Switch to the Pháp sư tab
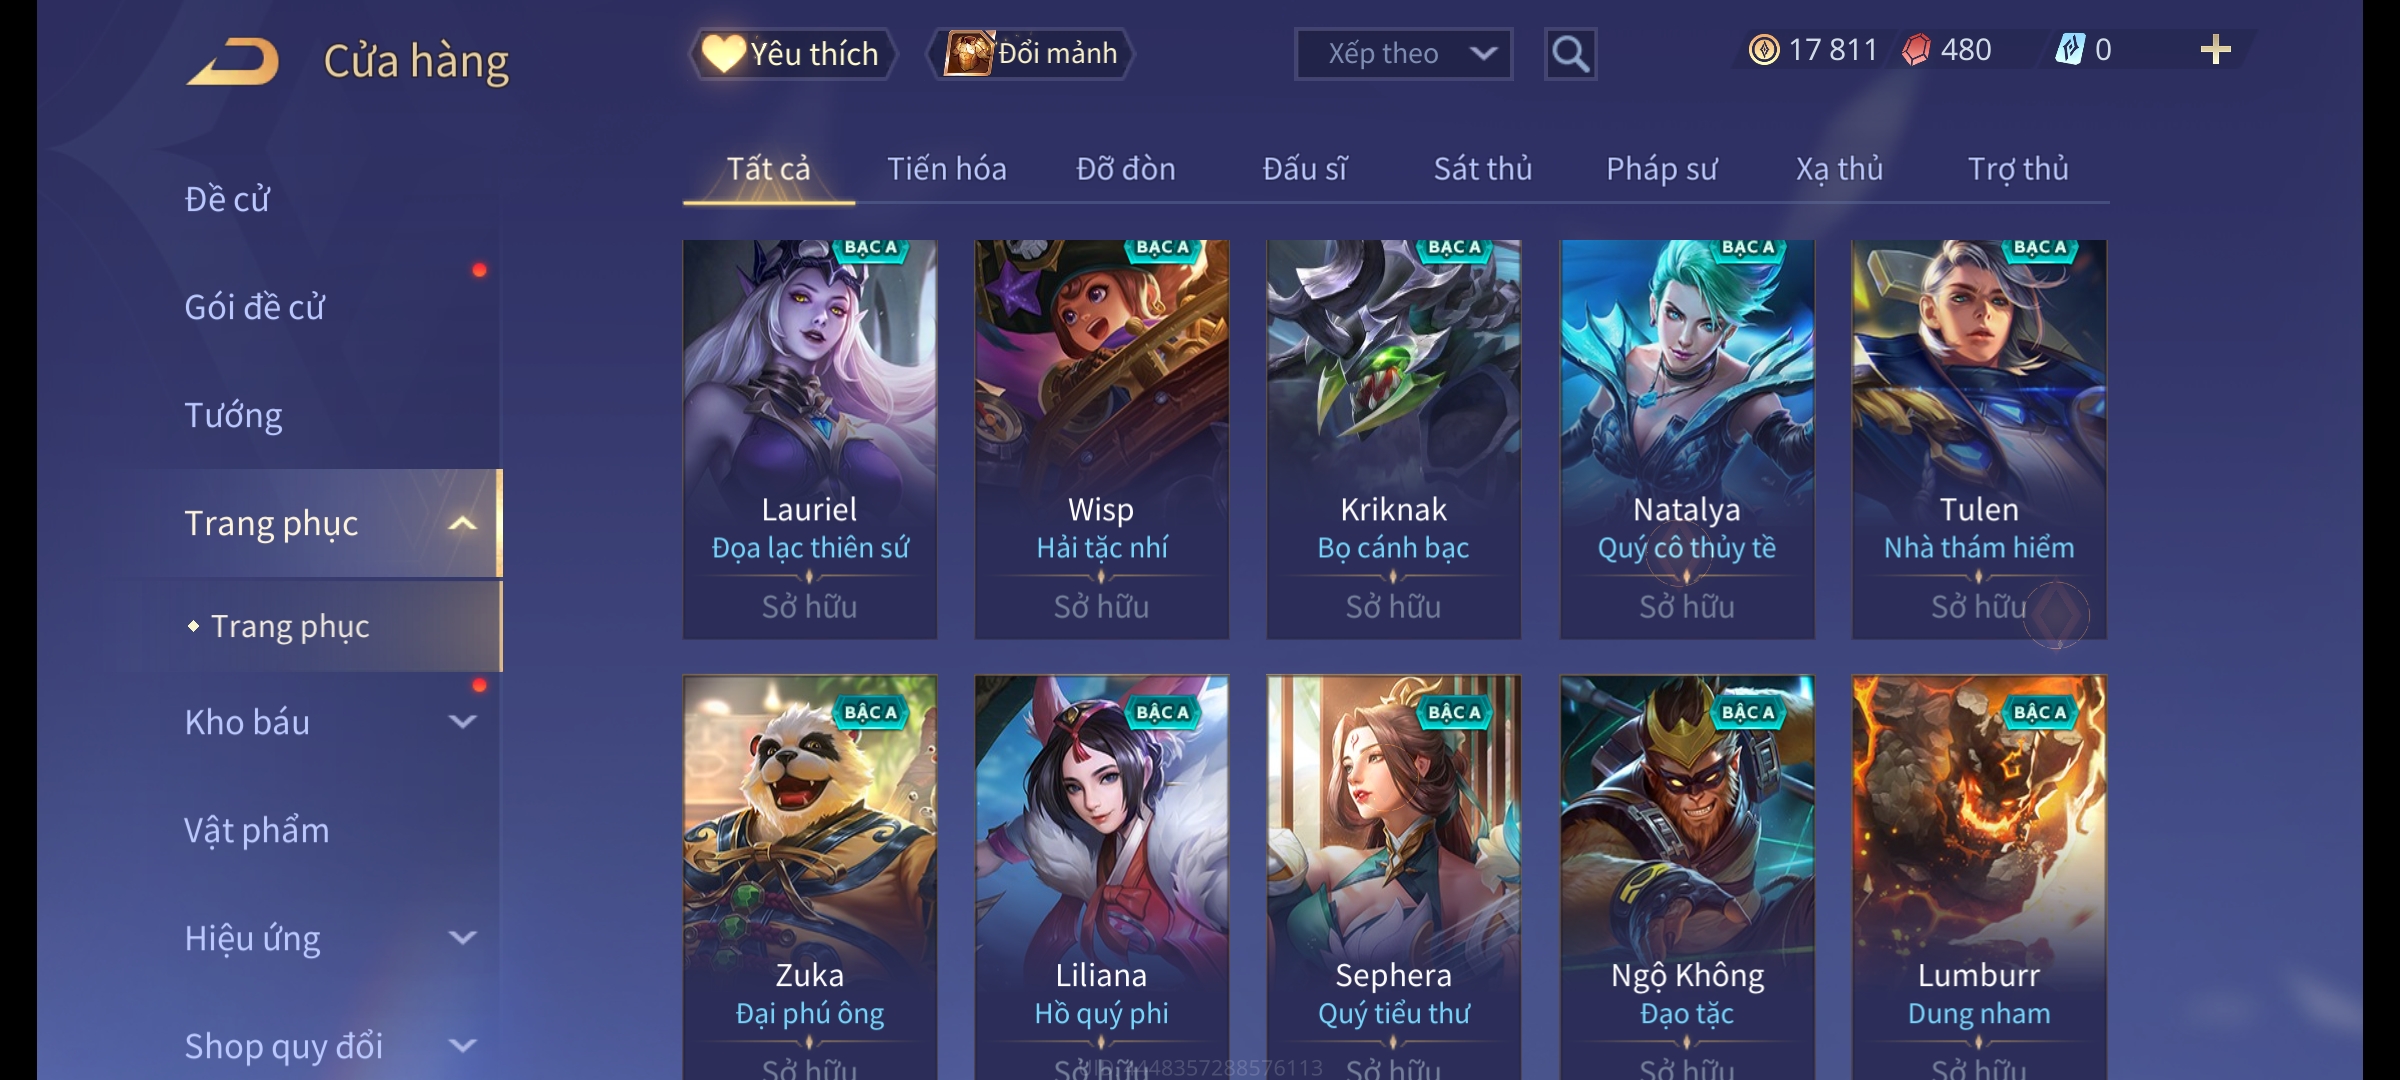The width and height of the screenshot is (2400, 1080). click(1661, 169)
